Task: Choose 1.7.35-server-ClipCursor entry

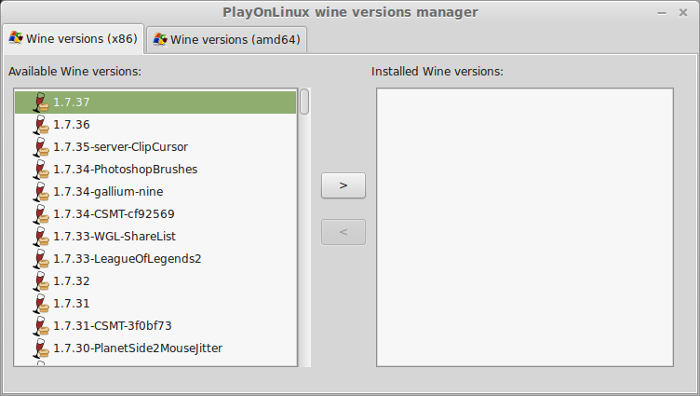Action: pos(155,147)
